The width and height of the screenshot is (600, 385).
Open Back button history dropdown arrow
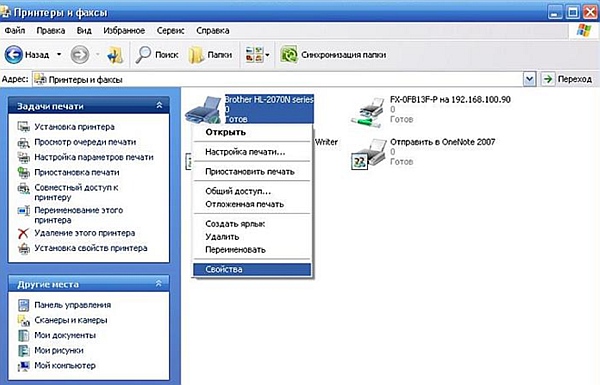(59, 55)
